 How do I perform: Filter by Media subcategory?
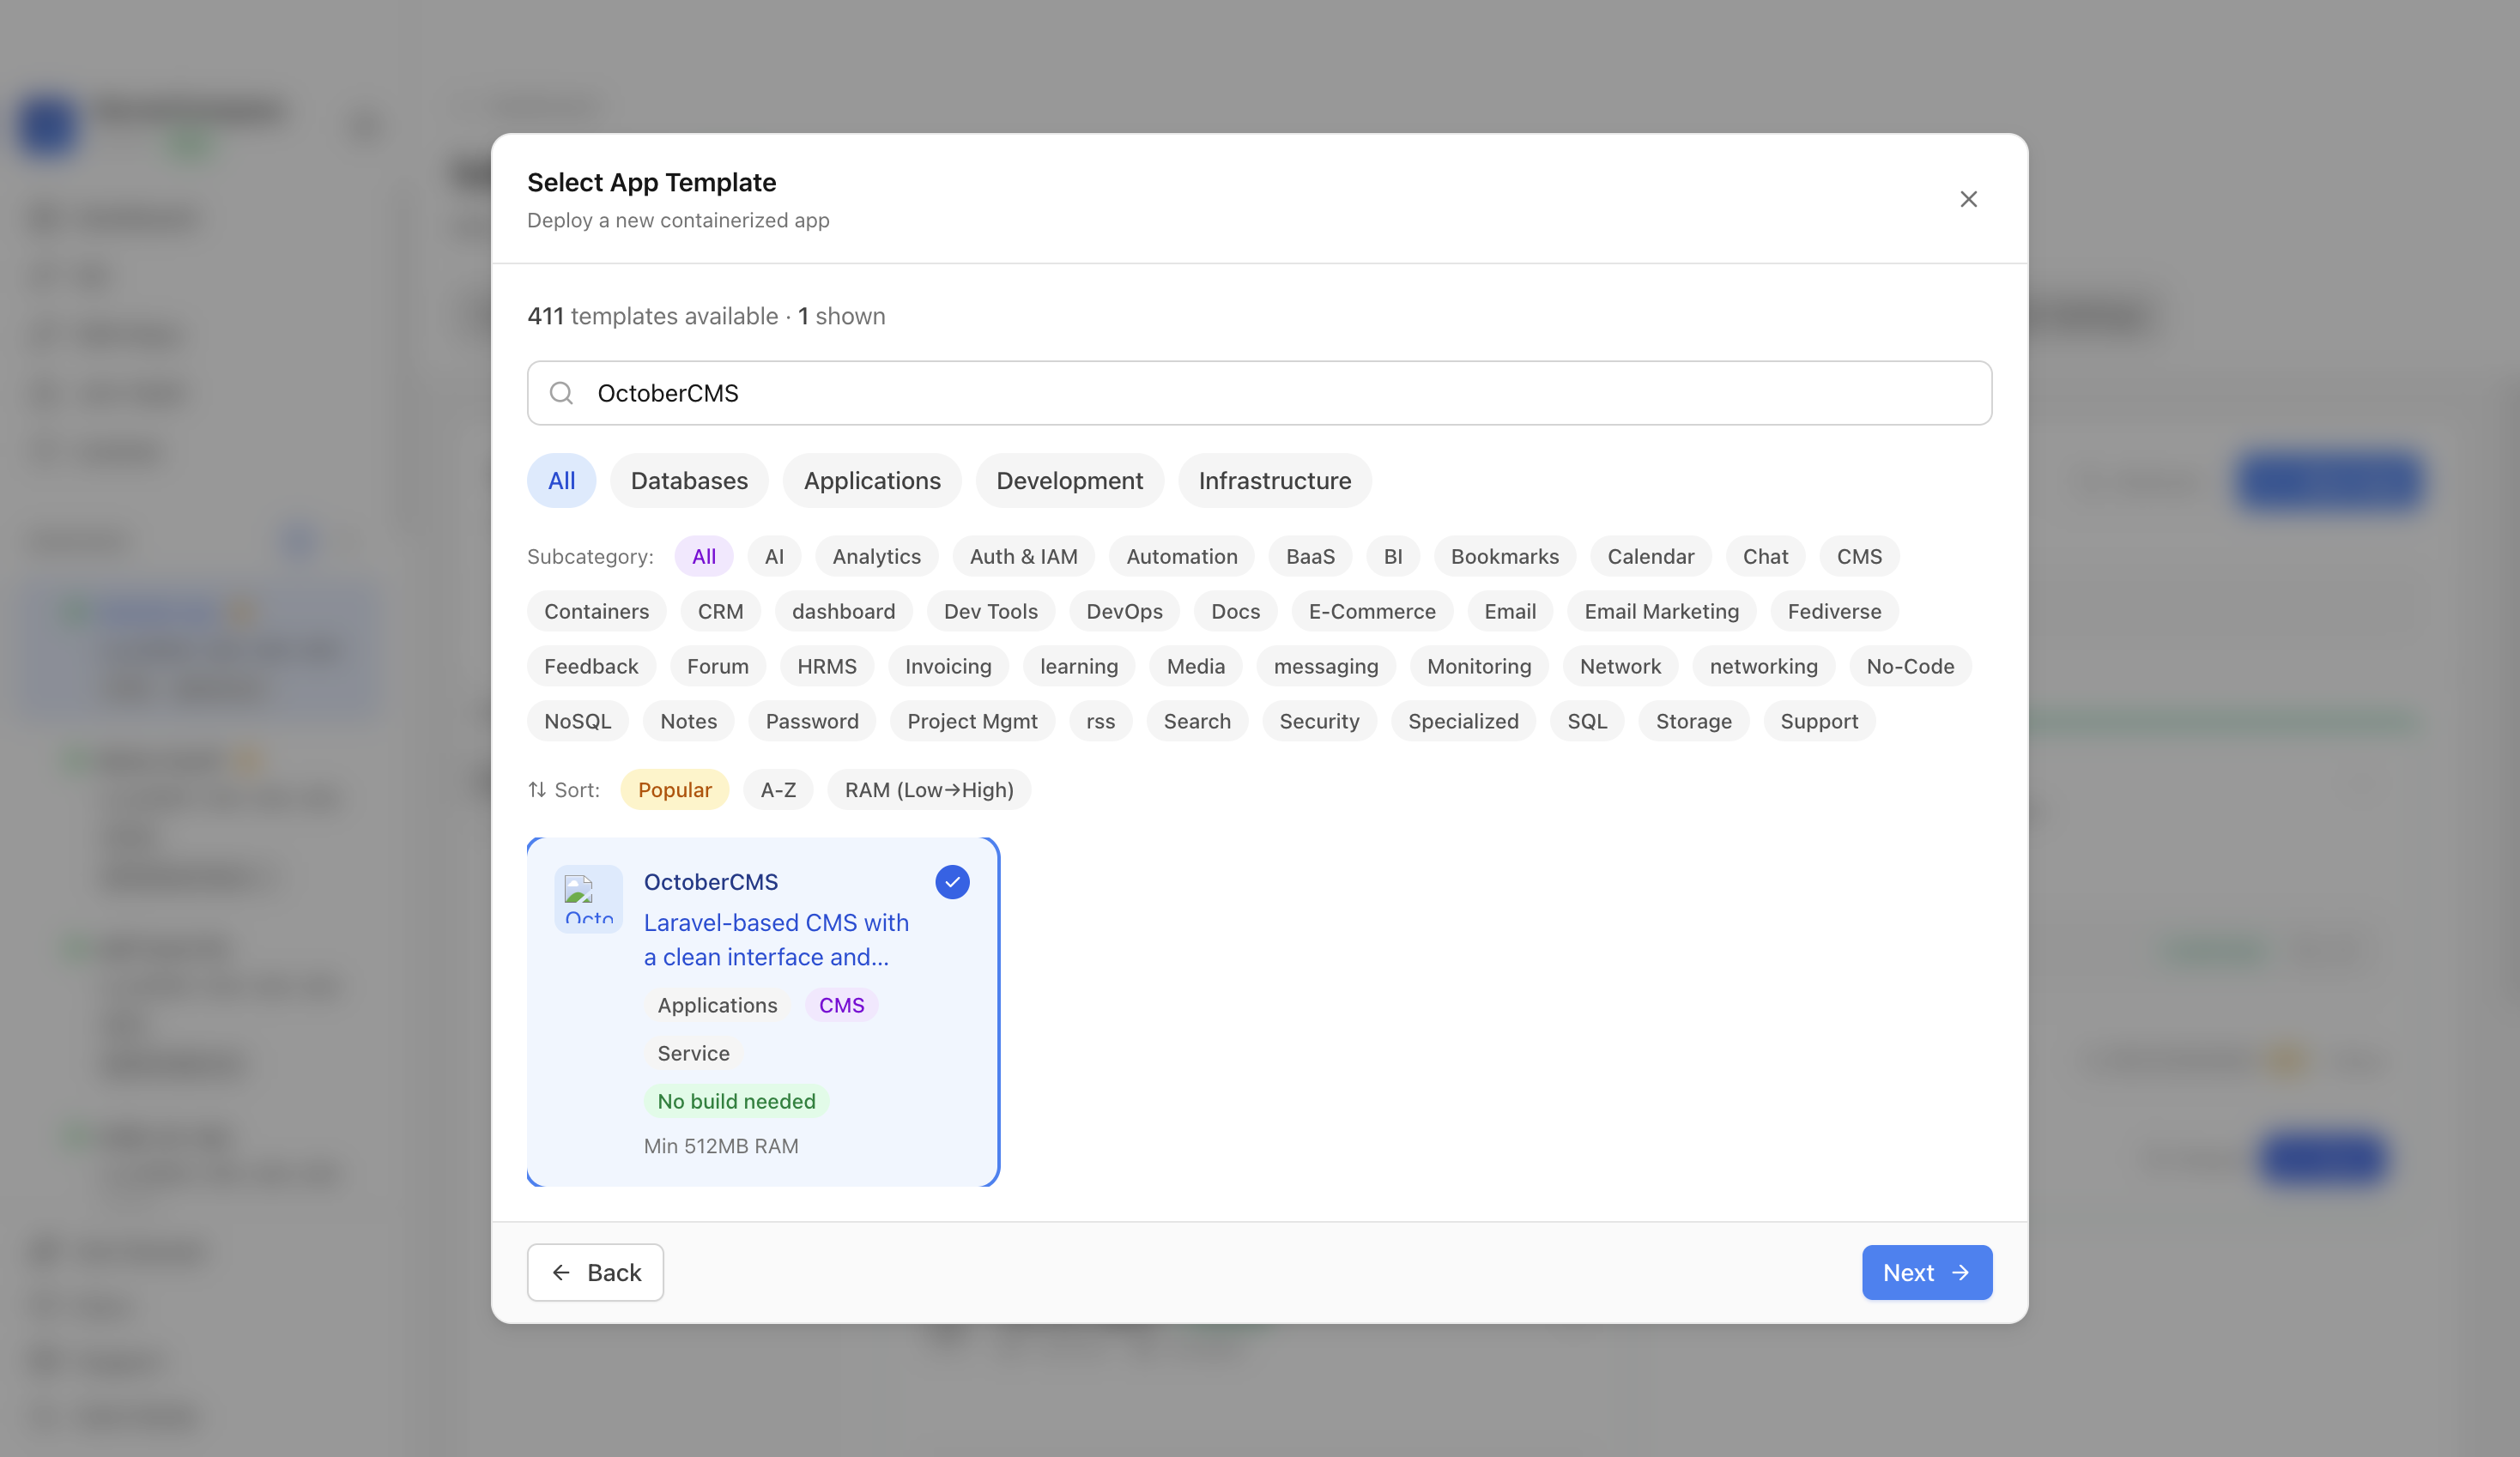coord(1195,666)
